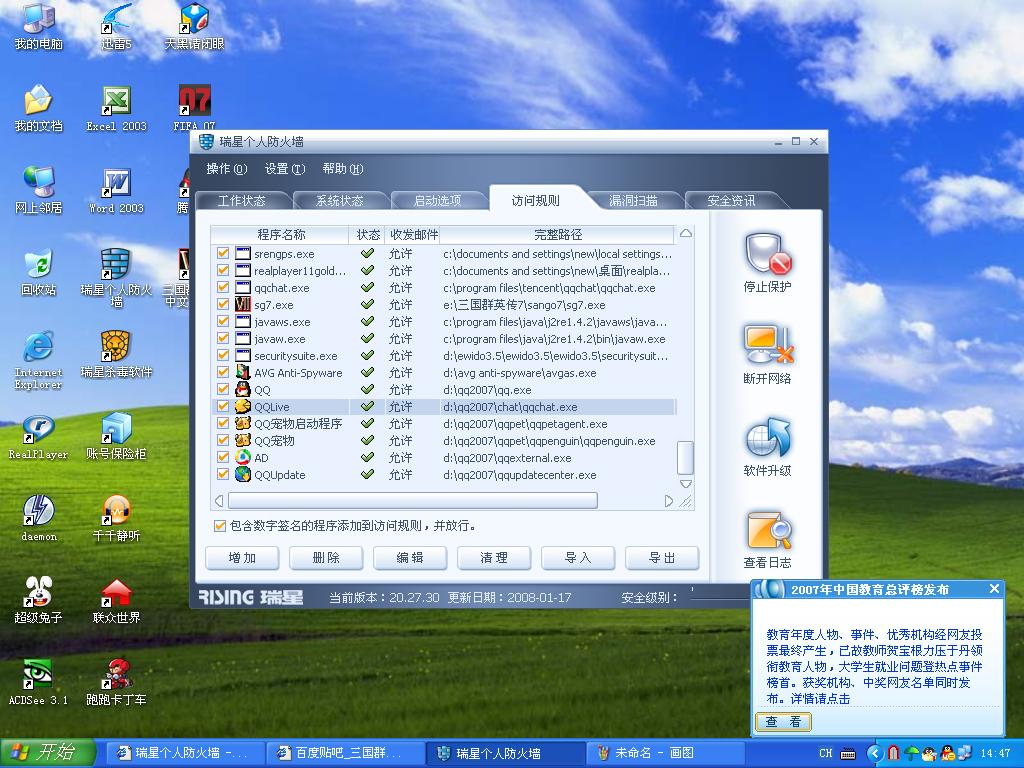Toggle the digitally signed programs (包含数字签名) checkbox
Viewport: 1024px width, 768px height.
click(219, 525)
